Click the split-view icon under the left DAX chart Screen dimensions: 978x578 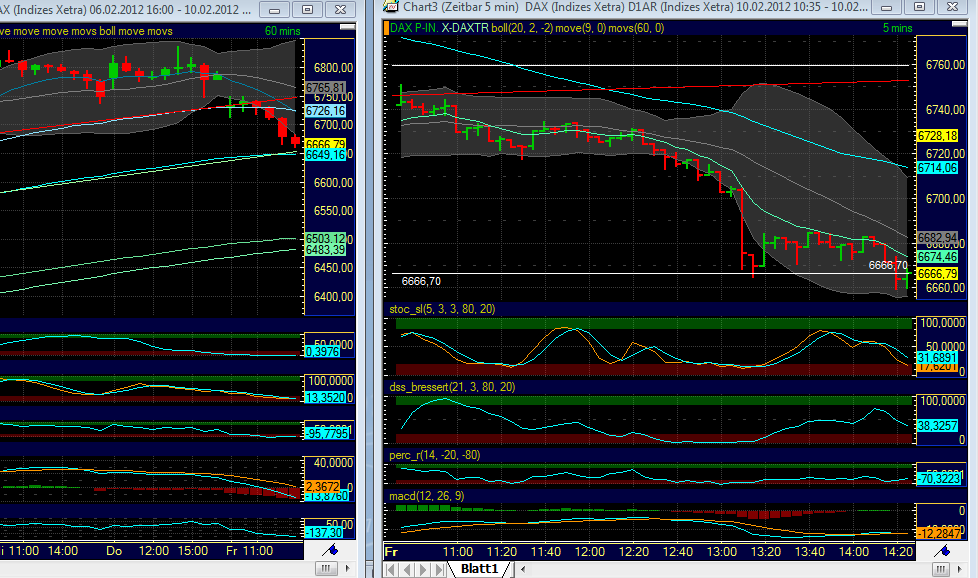point(325,568)
